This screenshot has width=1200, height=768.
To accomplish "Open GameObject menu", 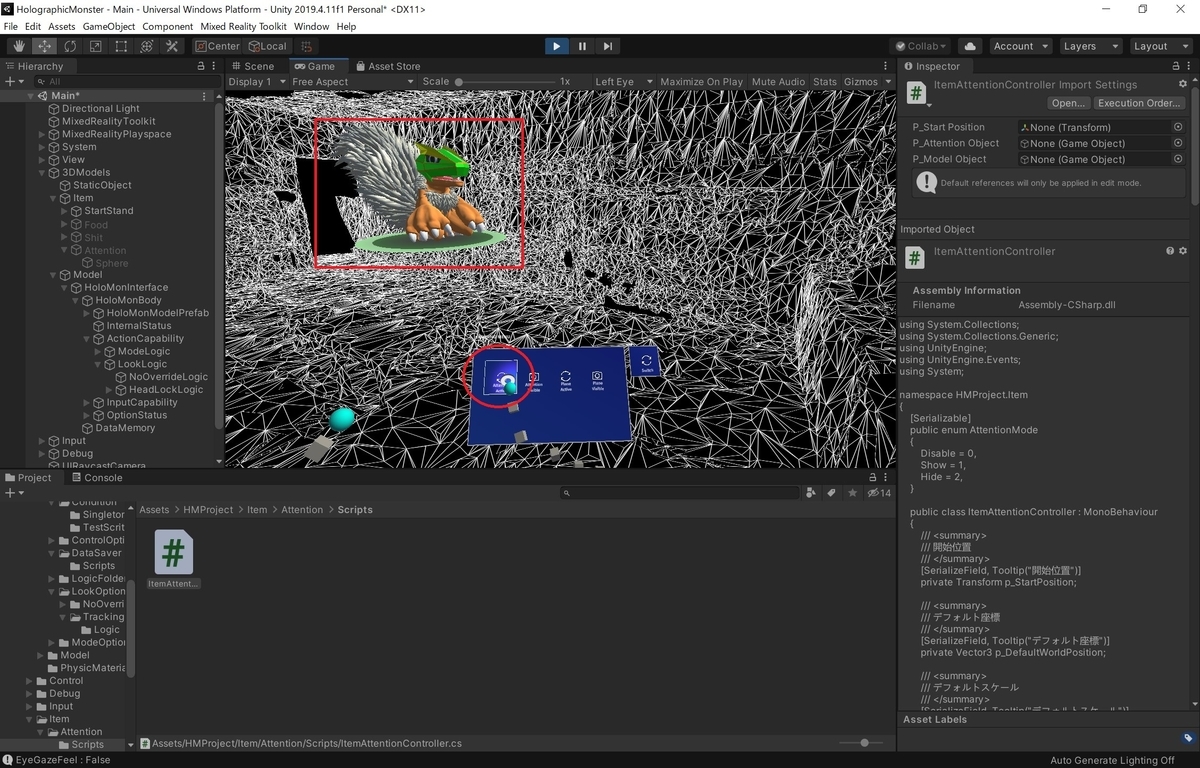I will (109, 26).
